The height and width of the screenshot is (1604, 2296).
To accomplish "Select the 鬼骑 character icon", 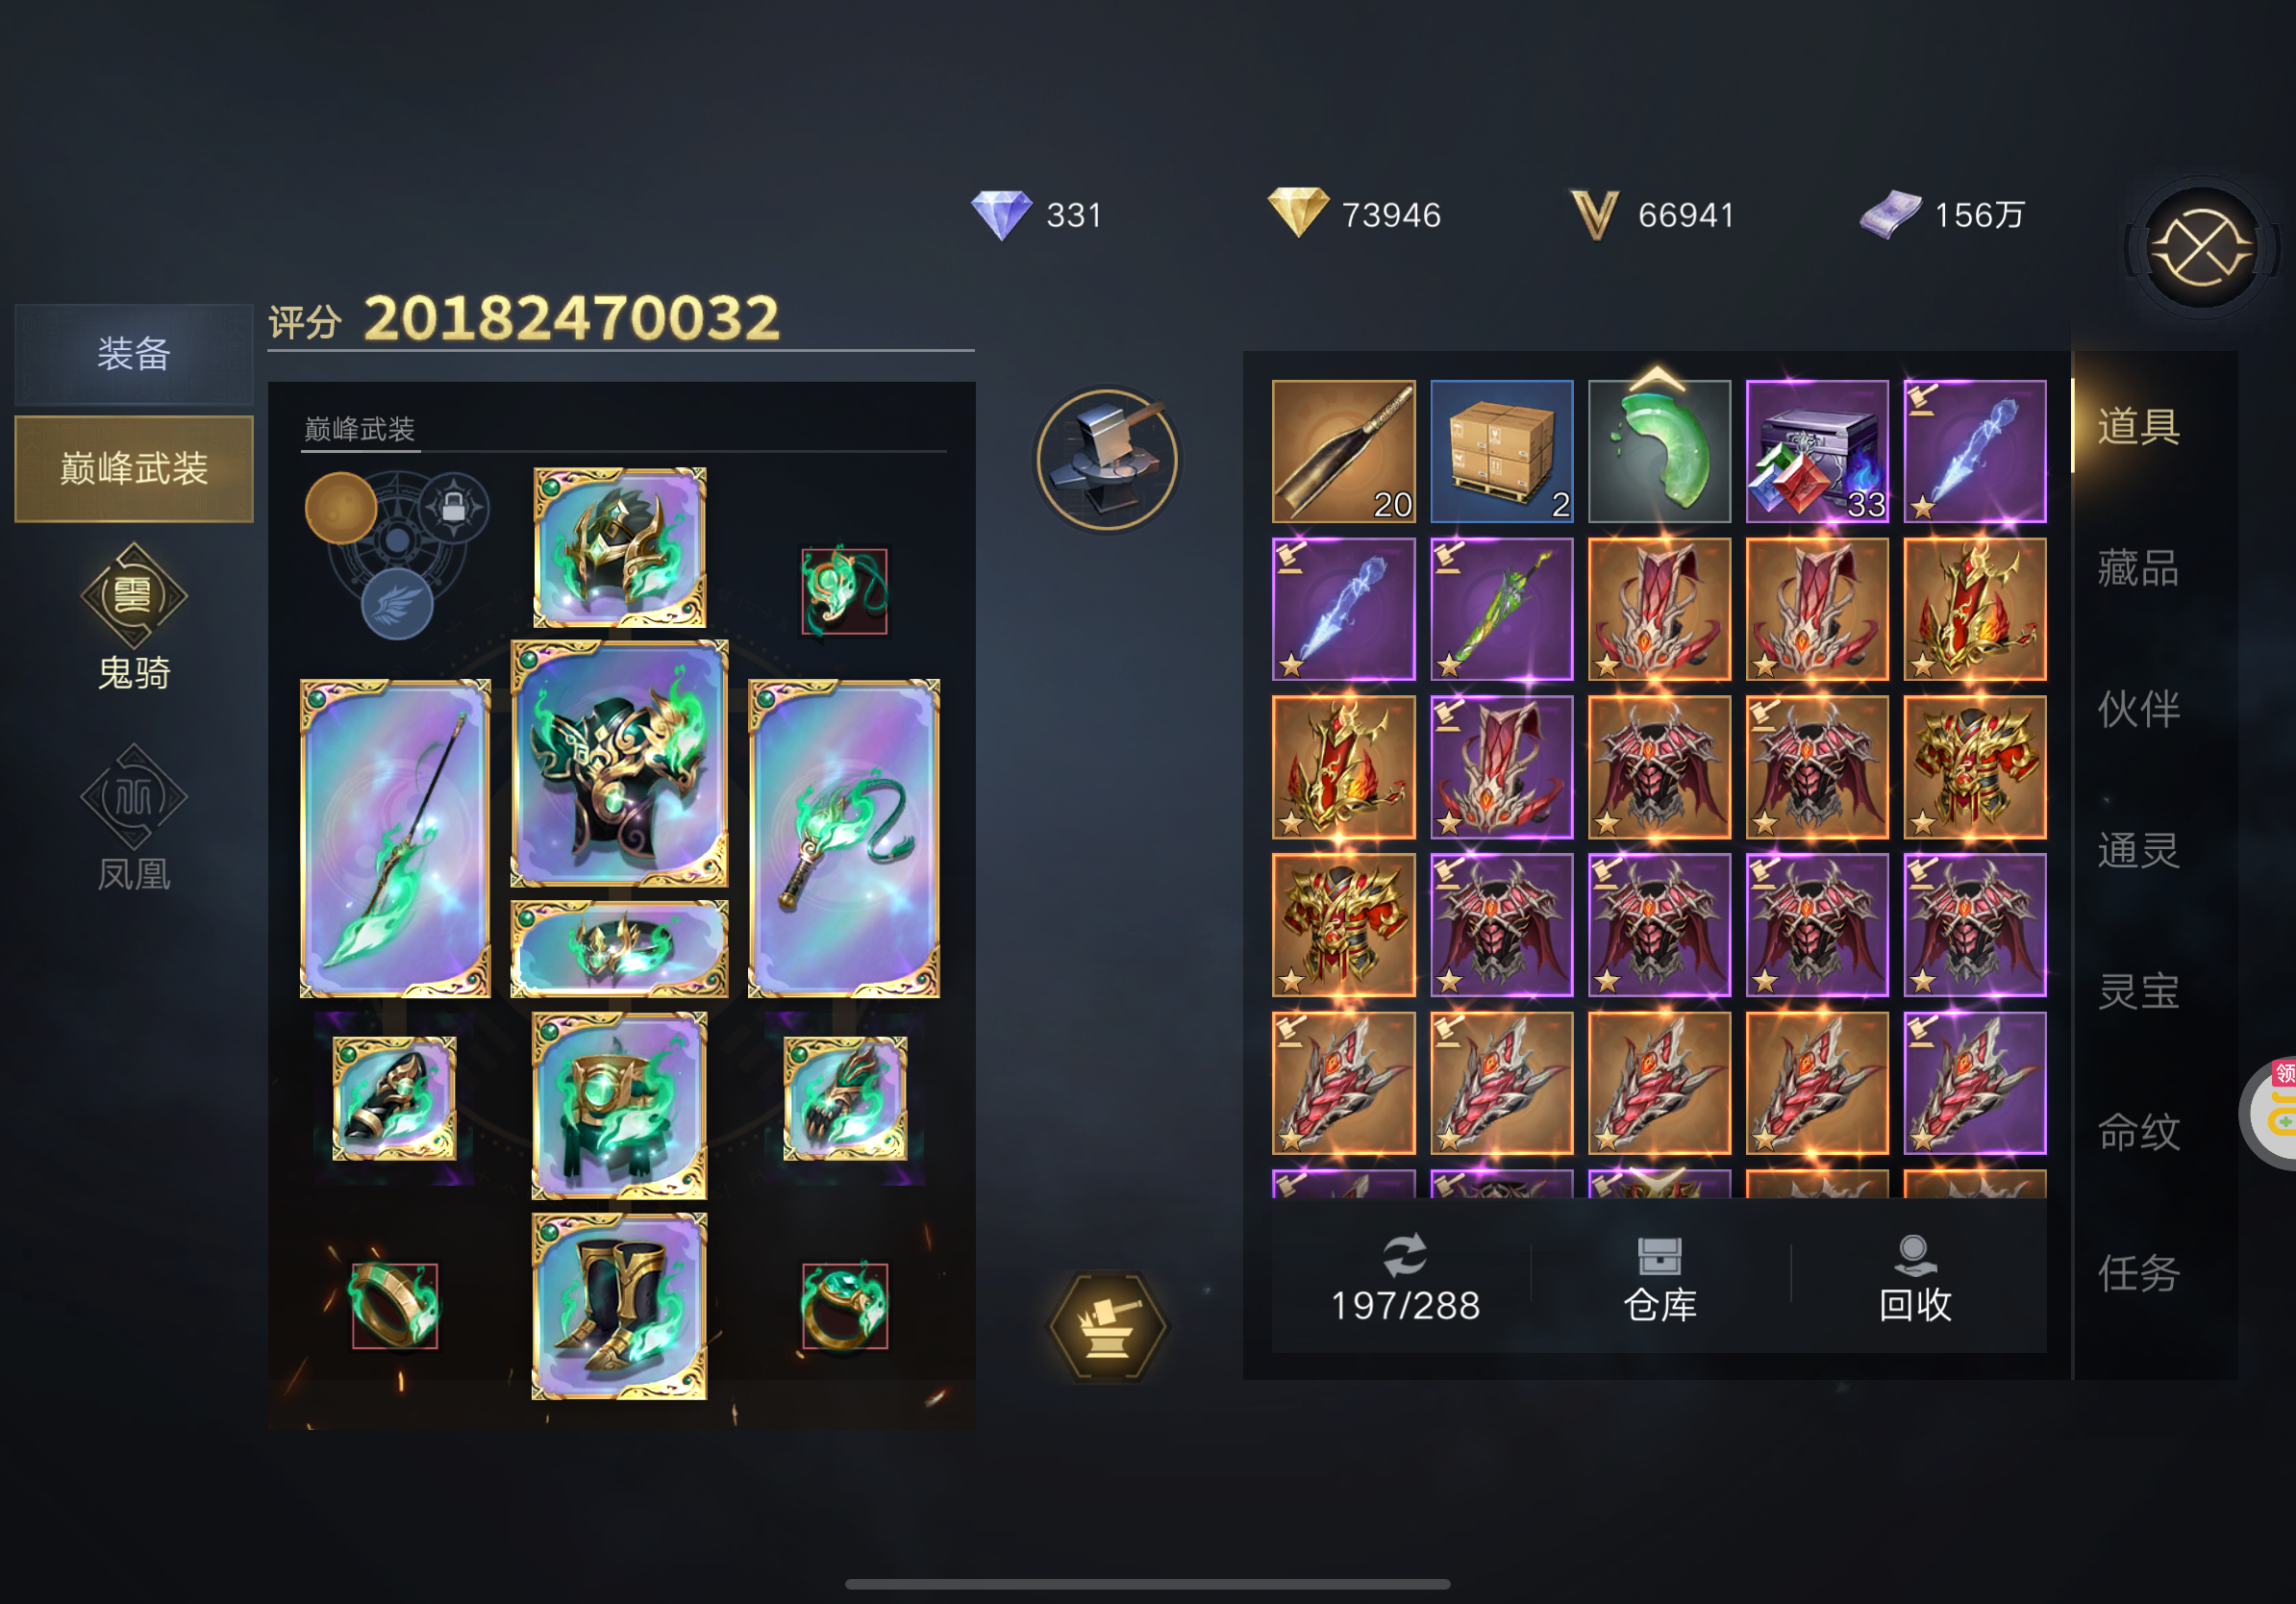I will pos(134,617).
